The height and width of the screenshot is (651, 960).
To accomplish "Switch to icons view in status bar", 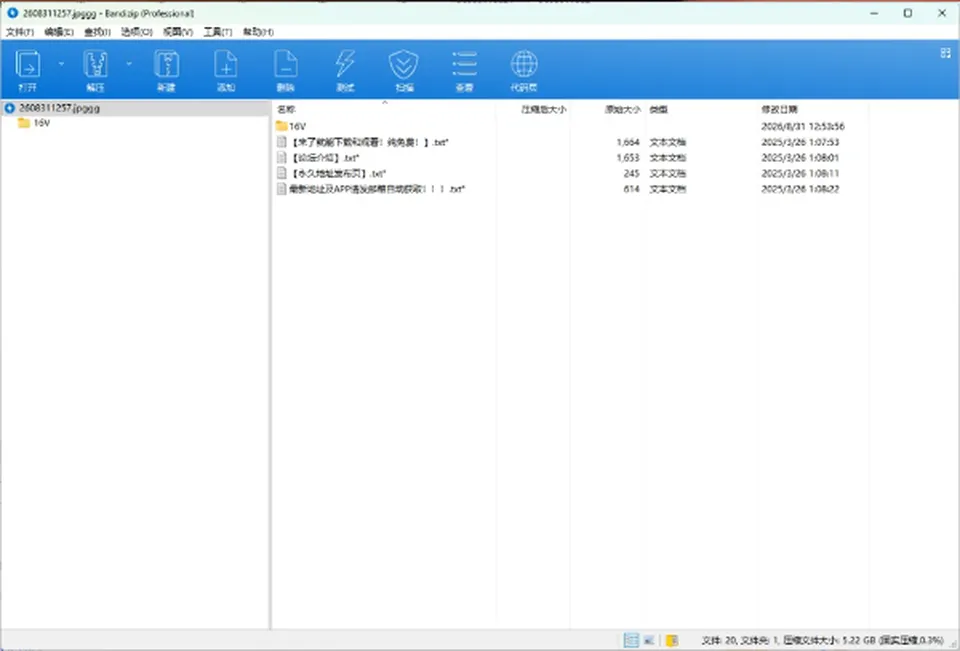I will pyautogui.click(x=649, y=640).
